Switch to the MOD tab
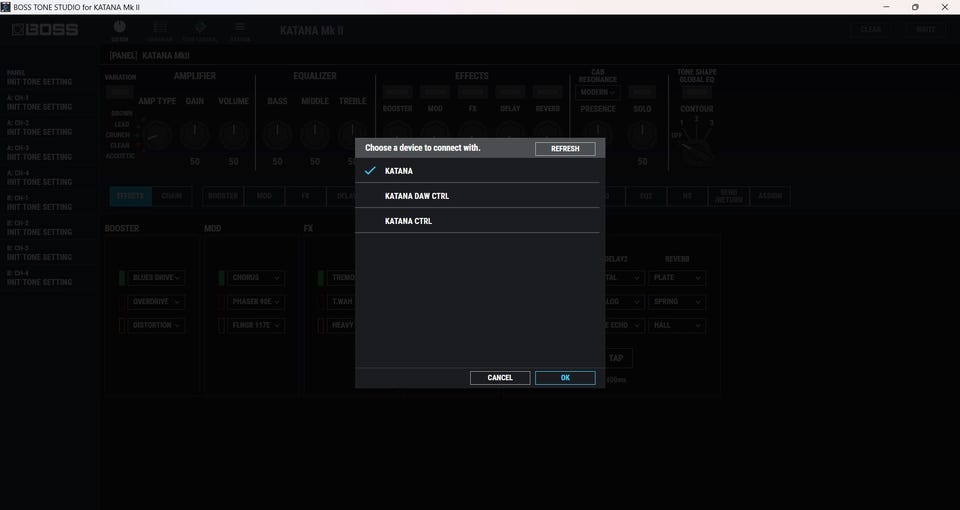Viewport: 960px width, 510px height. [264, 196]
